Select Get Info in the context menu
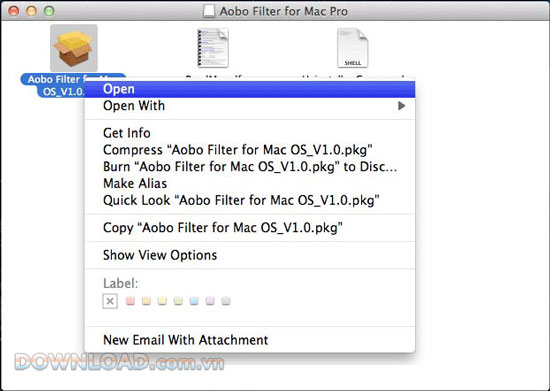The height and width of the screenshot is (391, 550). 250,133
